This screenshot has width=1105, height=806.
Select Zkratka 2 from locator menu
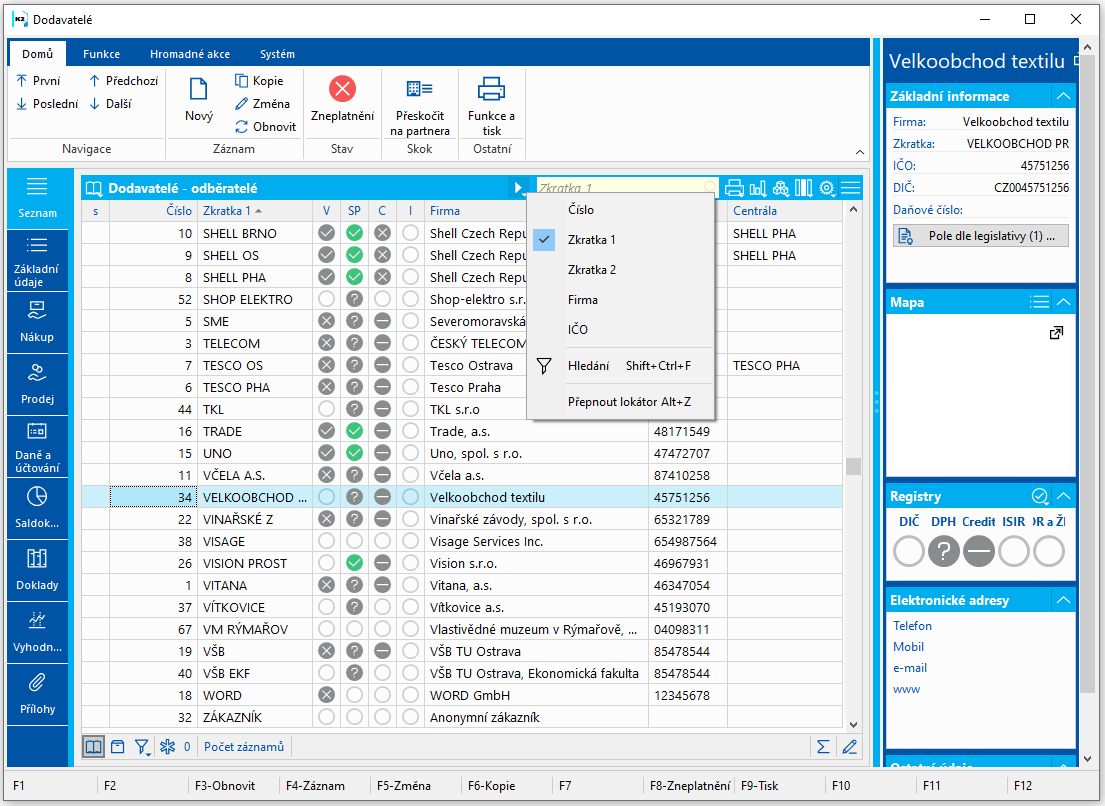pos(592,270)
